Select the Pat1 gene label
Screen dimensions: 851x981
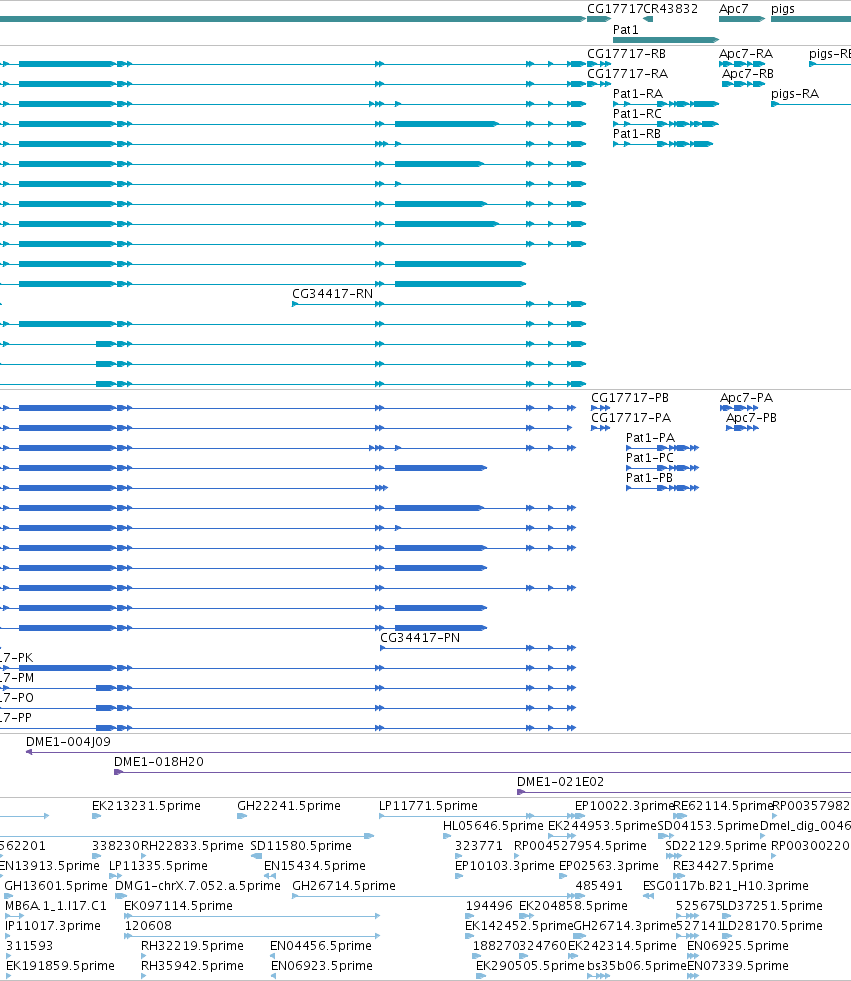click(x=626, y=29)
